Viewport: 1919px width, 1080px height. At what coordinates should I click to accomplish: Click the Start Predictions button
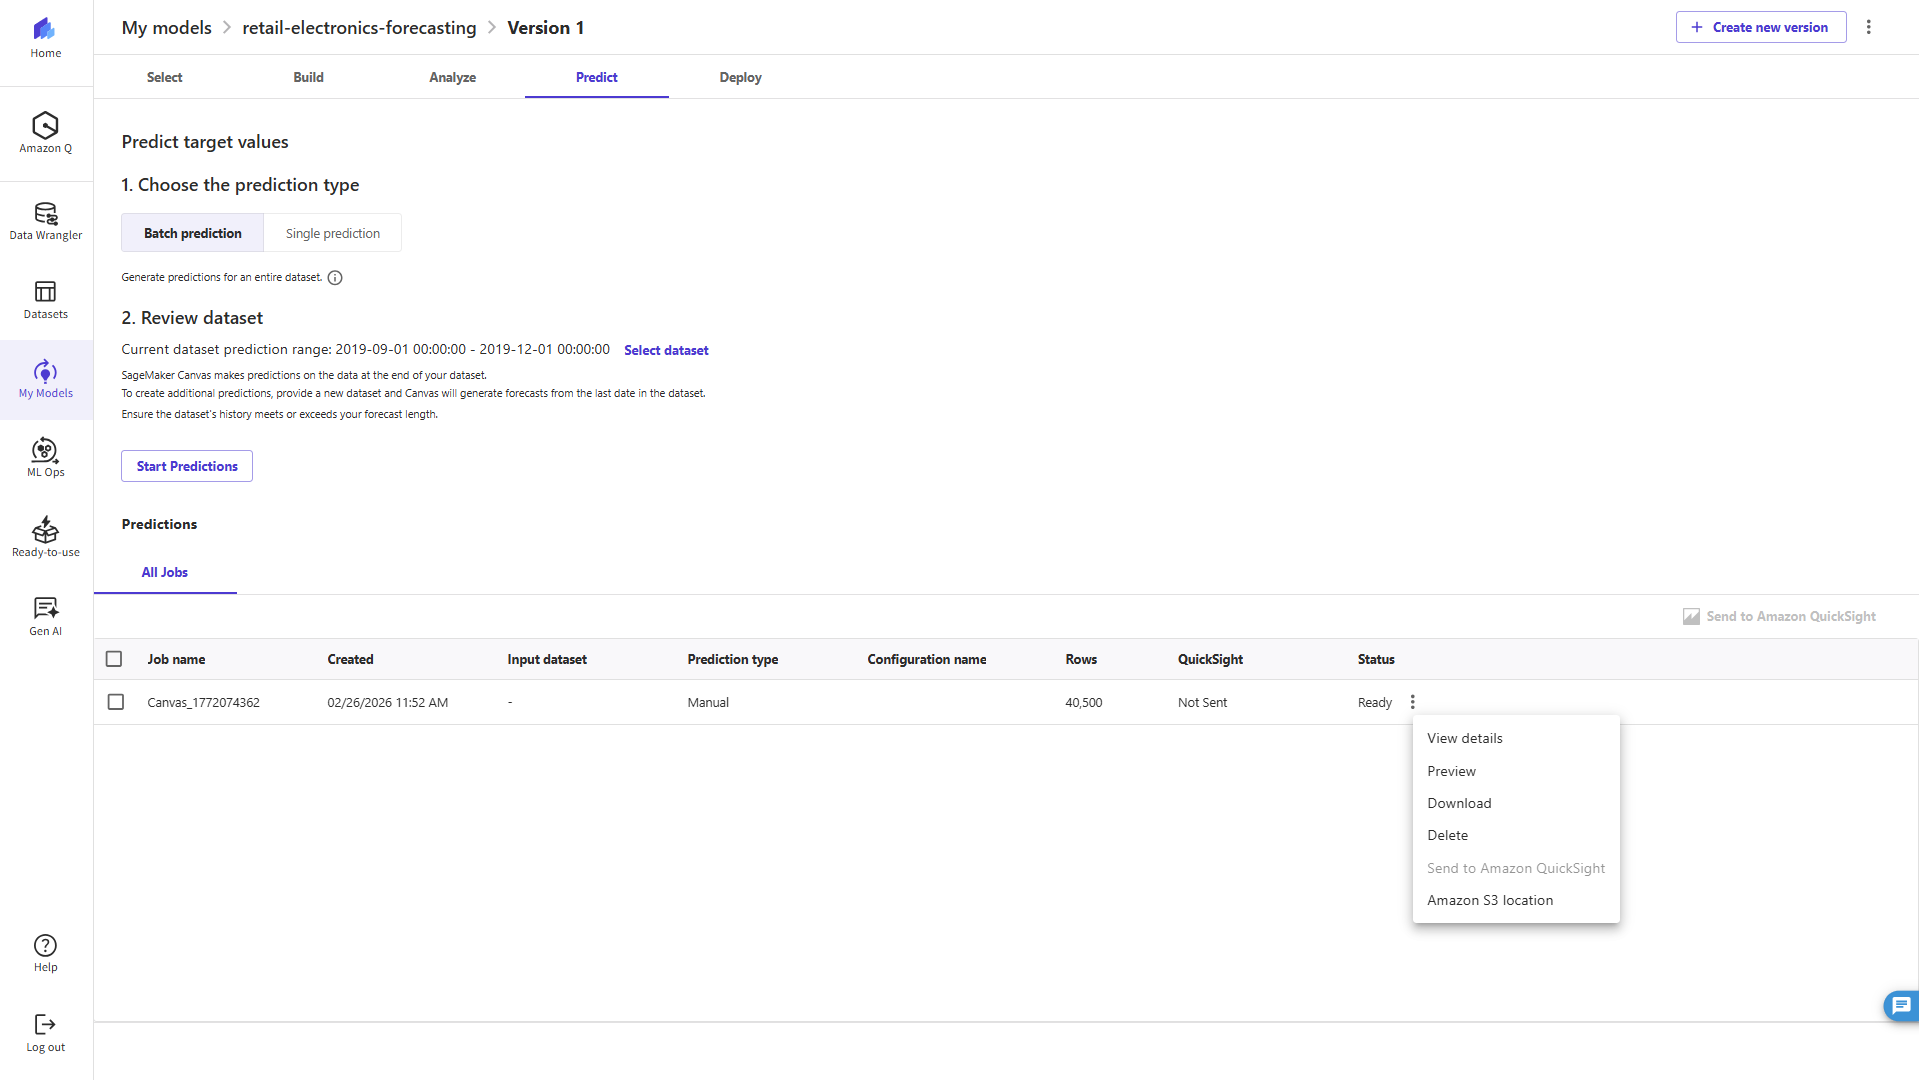(187, 466)
